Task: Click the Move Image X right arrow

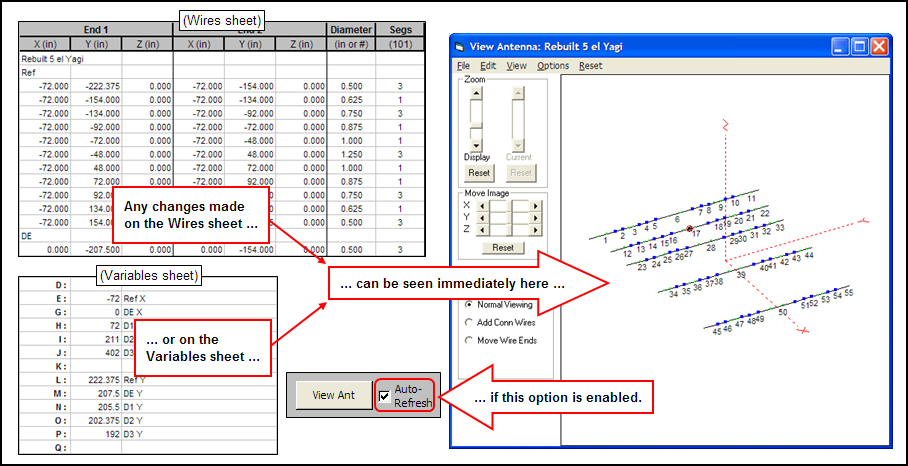Action: (x=536, y=206)
